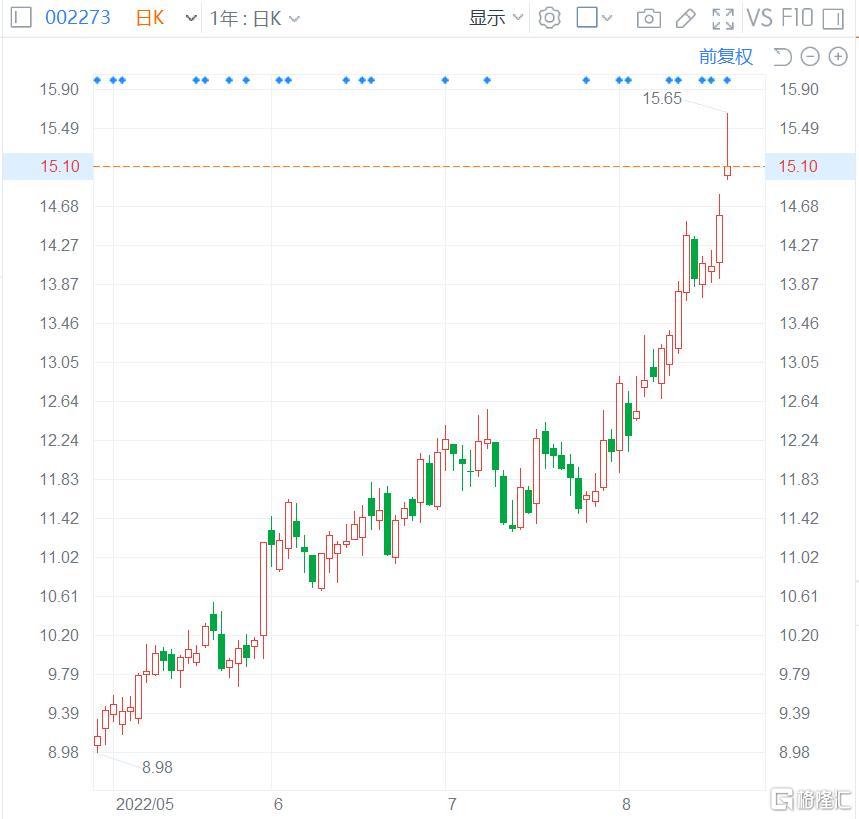The height and width of the screenshot is (819, 859).
Task: Expand the chevron next to orange 日K
Action: (x=191, y=18)
